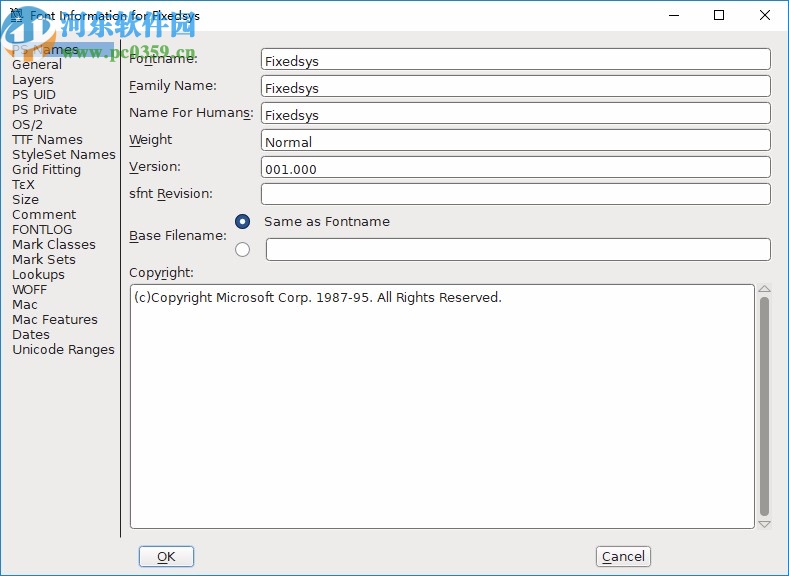
Task: Open the PS Private section
Action: [x=44, y=110]
